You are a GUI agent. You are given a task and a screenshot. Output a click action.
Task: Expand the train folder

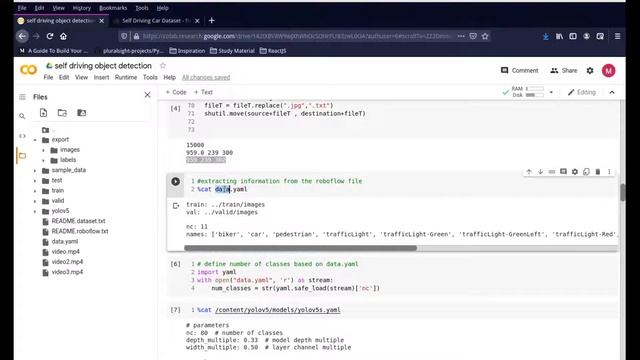click(35, 191)
